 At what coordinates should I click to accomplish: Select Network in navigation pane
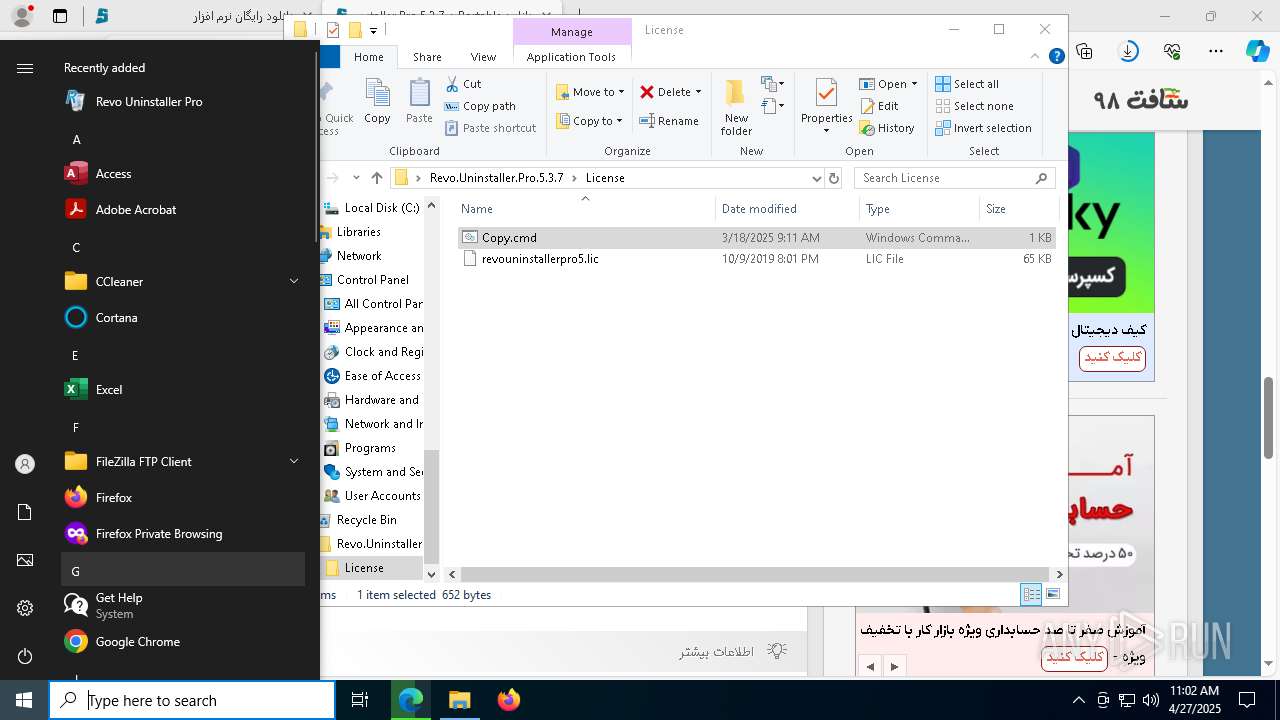(359, 256)
